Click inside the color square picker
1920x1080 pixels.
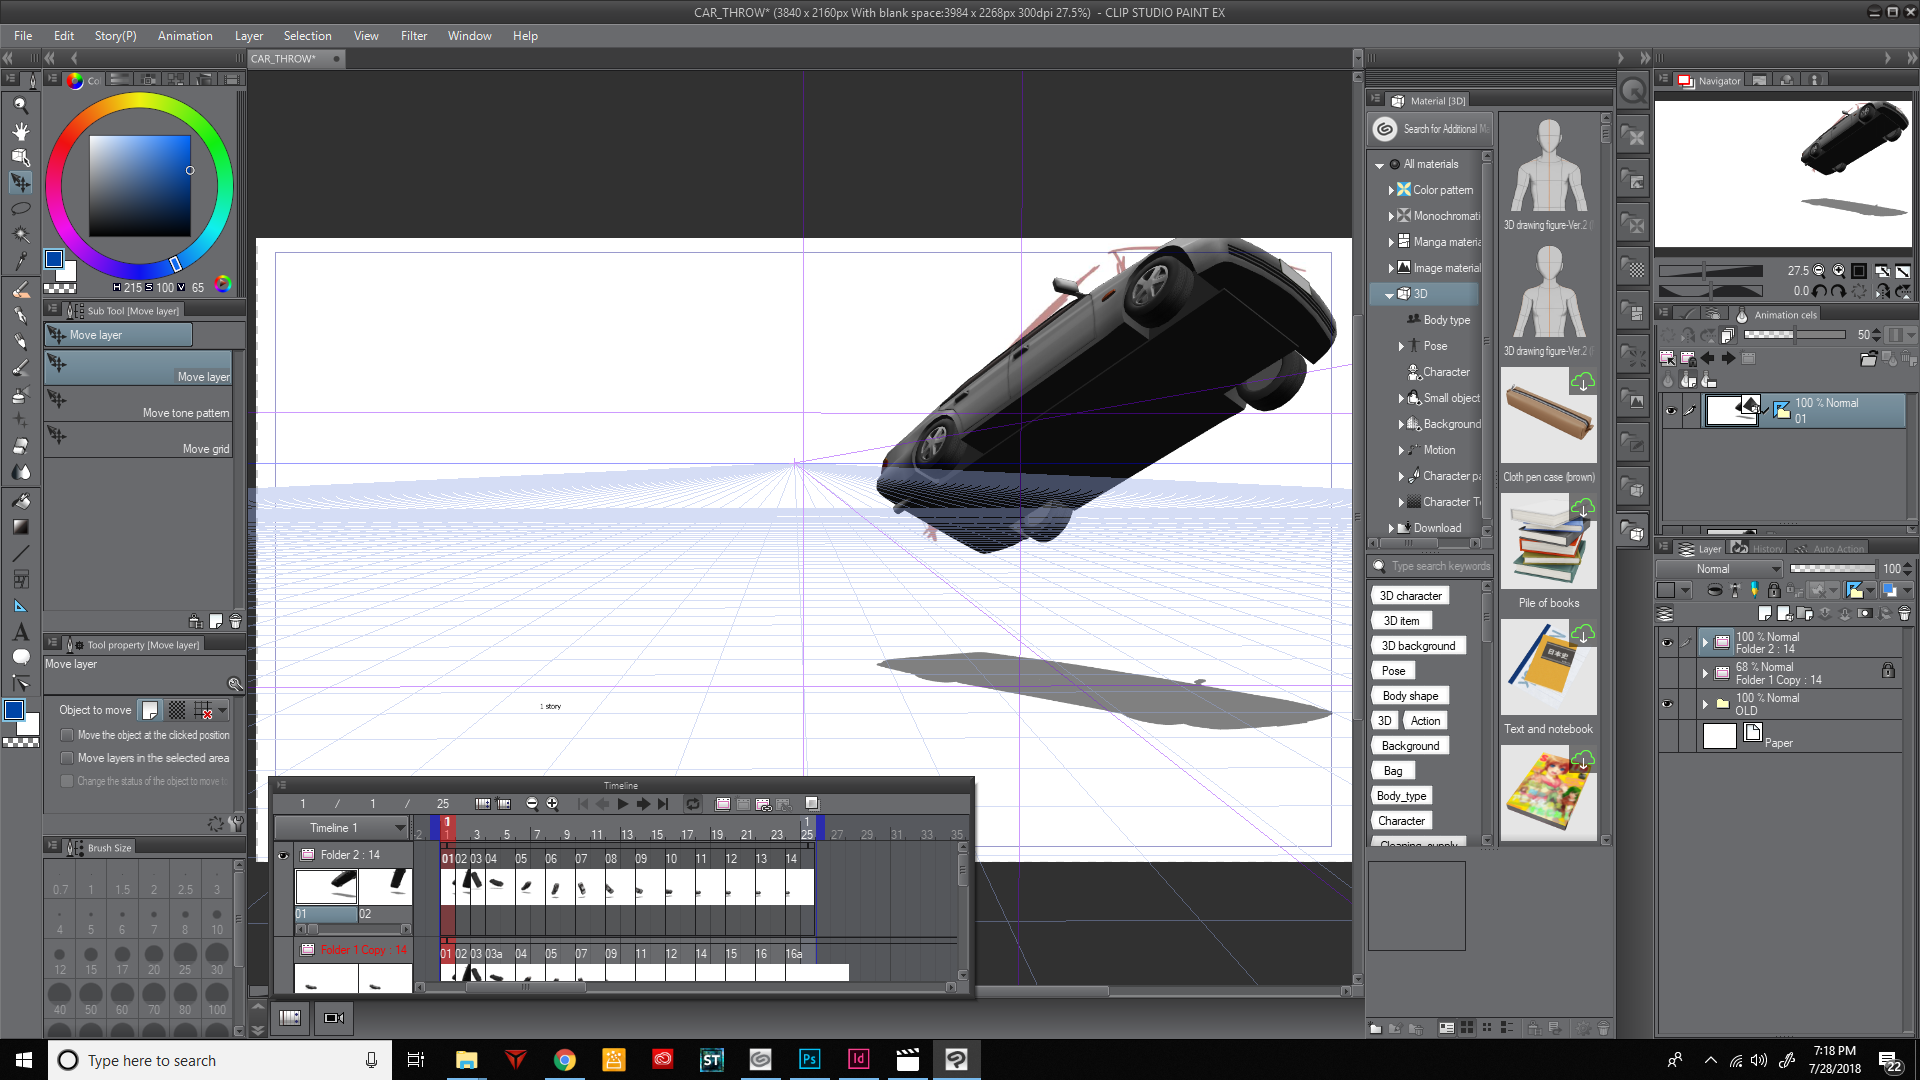pos(140,185)
